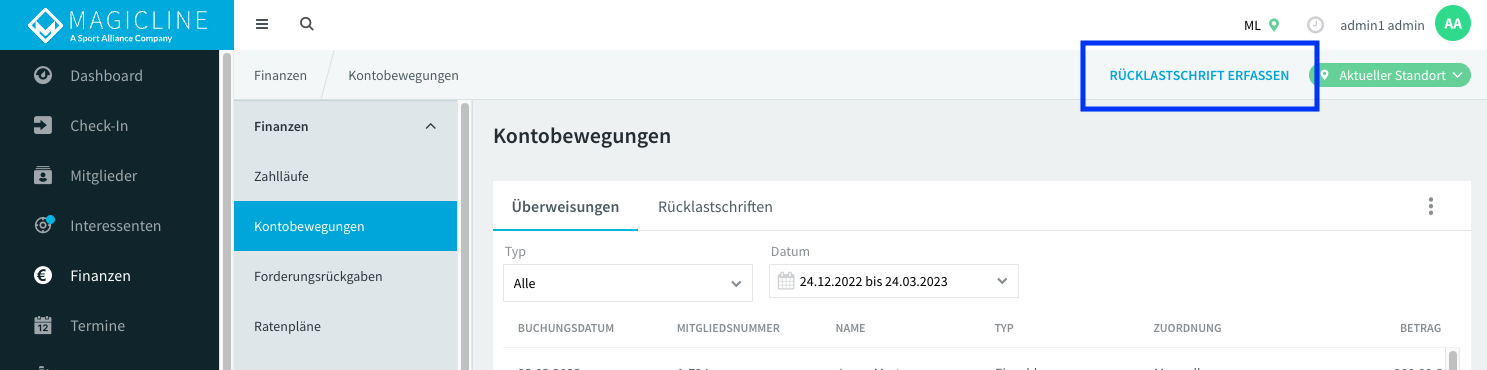This screenshot has height=370, width=1487.
Task: Open the three-dot options menu
Action: (1431, 206)
